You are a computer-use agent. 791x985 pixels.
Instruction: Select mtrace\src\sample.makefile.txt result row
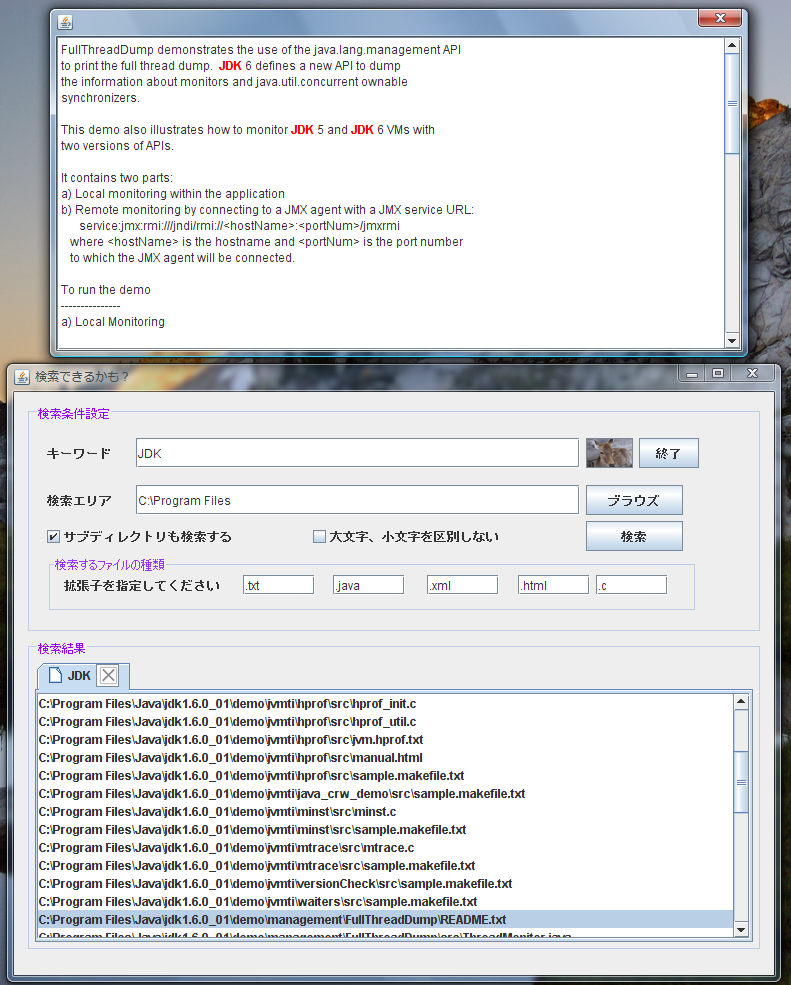coord(385,866)
